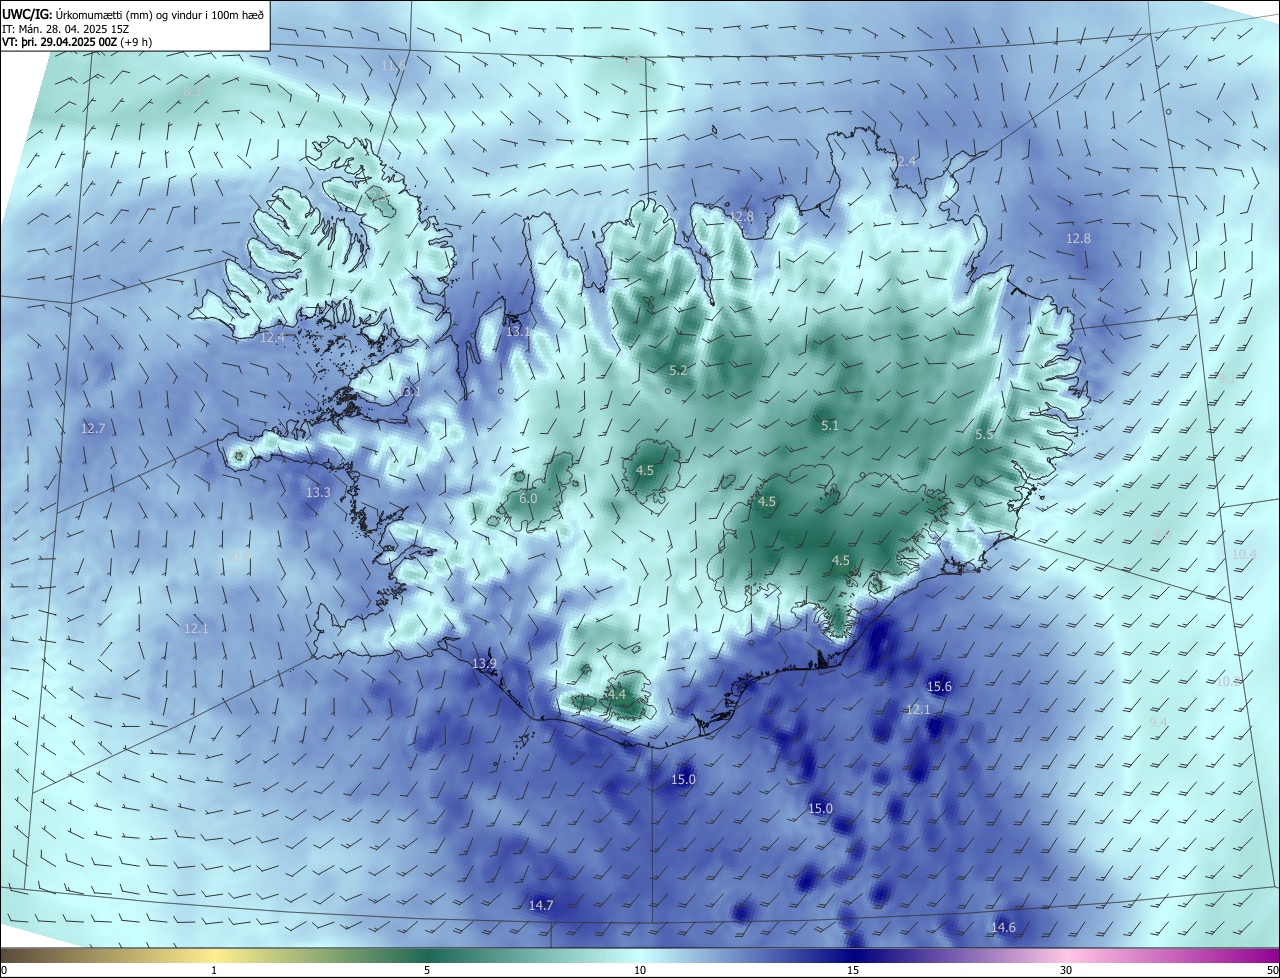Click the 14.6 value label
Viewport: 1280px width, 978px height.
1003,929
